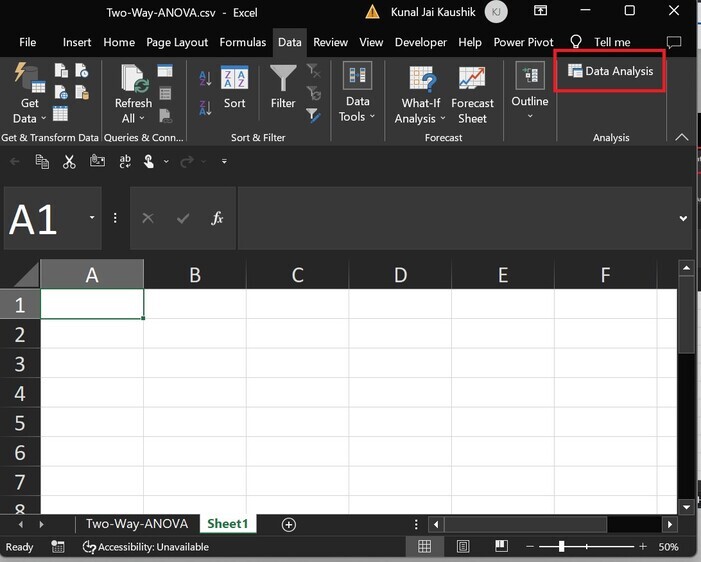The image size is (701, 562).
Task: Select cell B1 in the worksheet
Action: coord(194,304)
